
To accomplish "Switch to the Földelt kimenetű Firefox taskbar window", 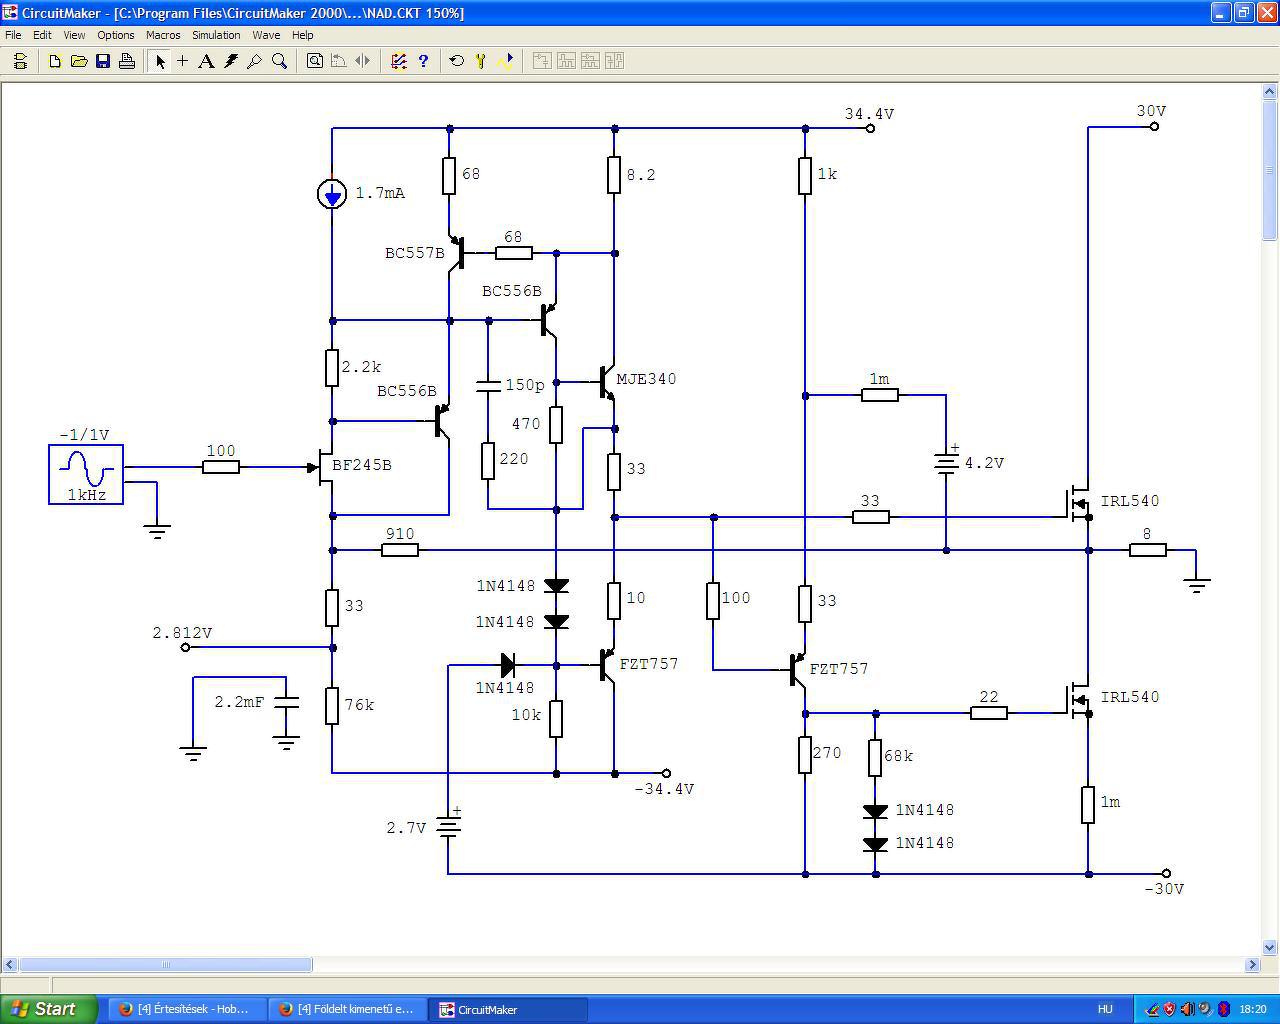I will pyautogui.click(x=347, y=1009).
